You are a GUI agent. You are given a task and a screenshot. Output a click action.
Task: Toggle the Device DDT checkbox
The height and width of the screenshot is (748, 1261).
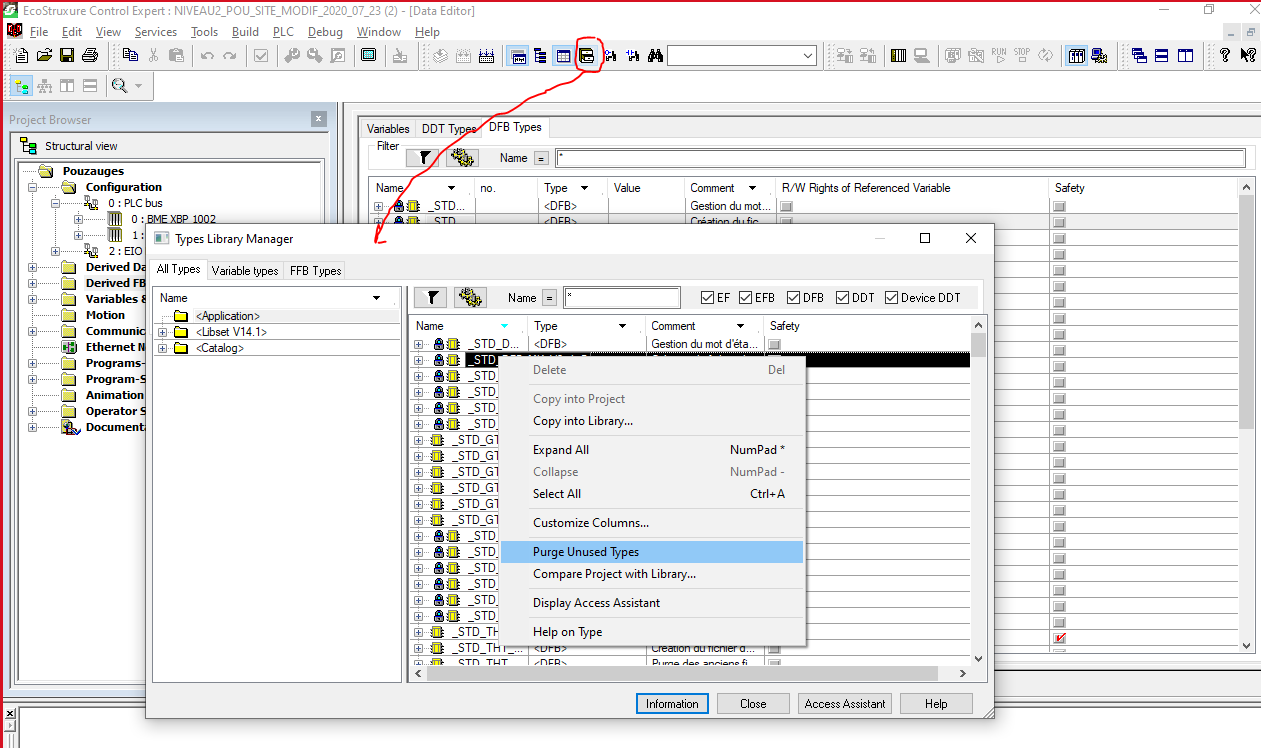[x=891, y=297]
